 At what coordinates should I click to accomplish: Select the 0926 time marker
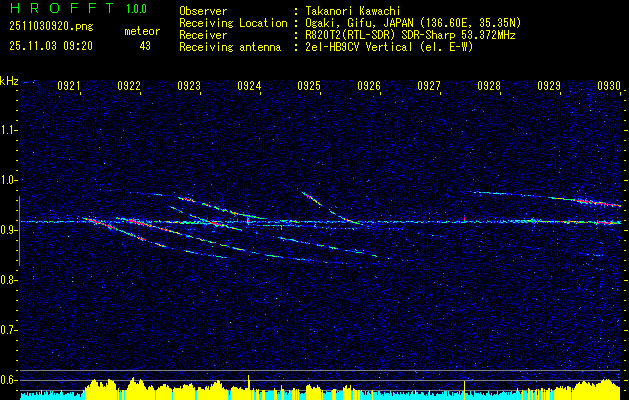369,85
